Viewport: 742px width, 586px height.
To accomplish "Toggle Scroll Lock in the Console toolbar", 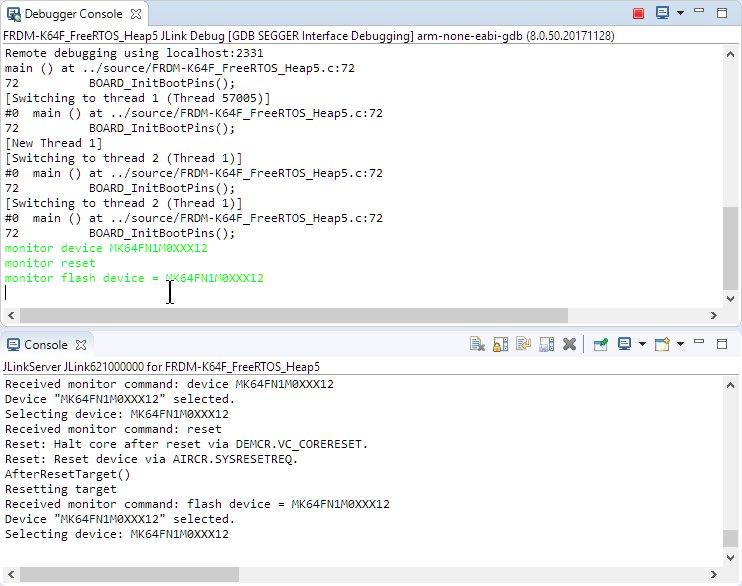I will point(501,344).
